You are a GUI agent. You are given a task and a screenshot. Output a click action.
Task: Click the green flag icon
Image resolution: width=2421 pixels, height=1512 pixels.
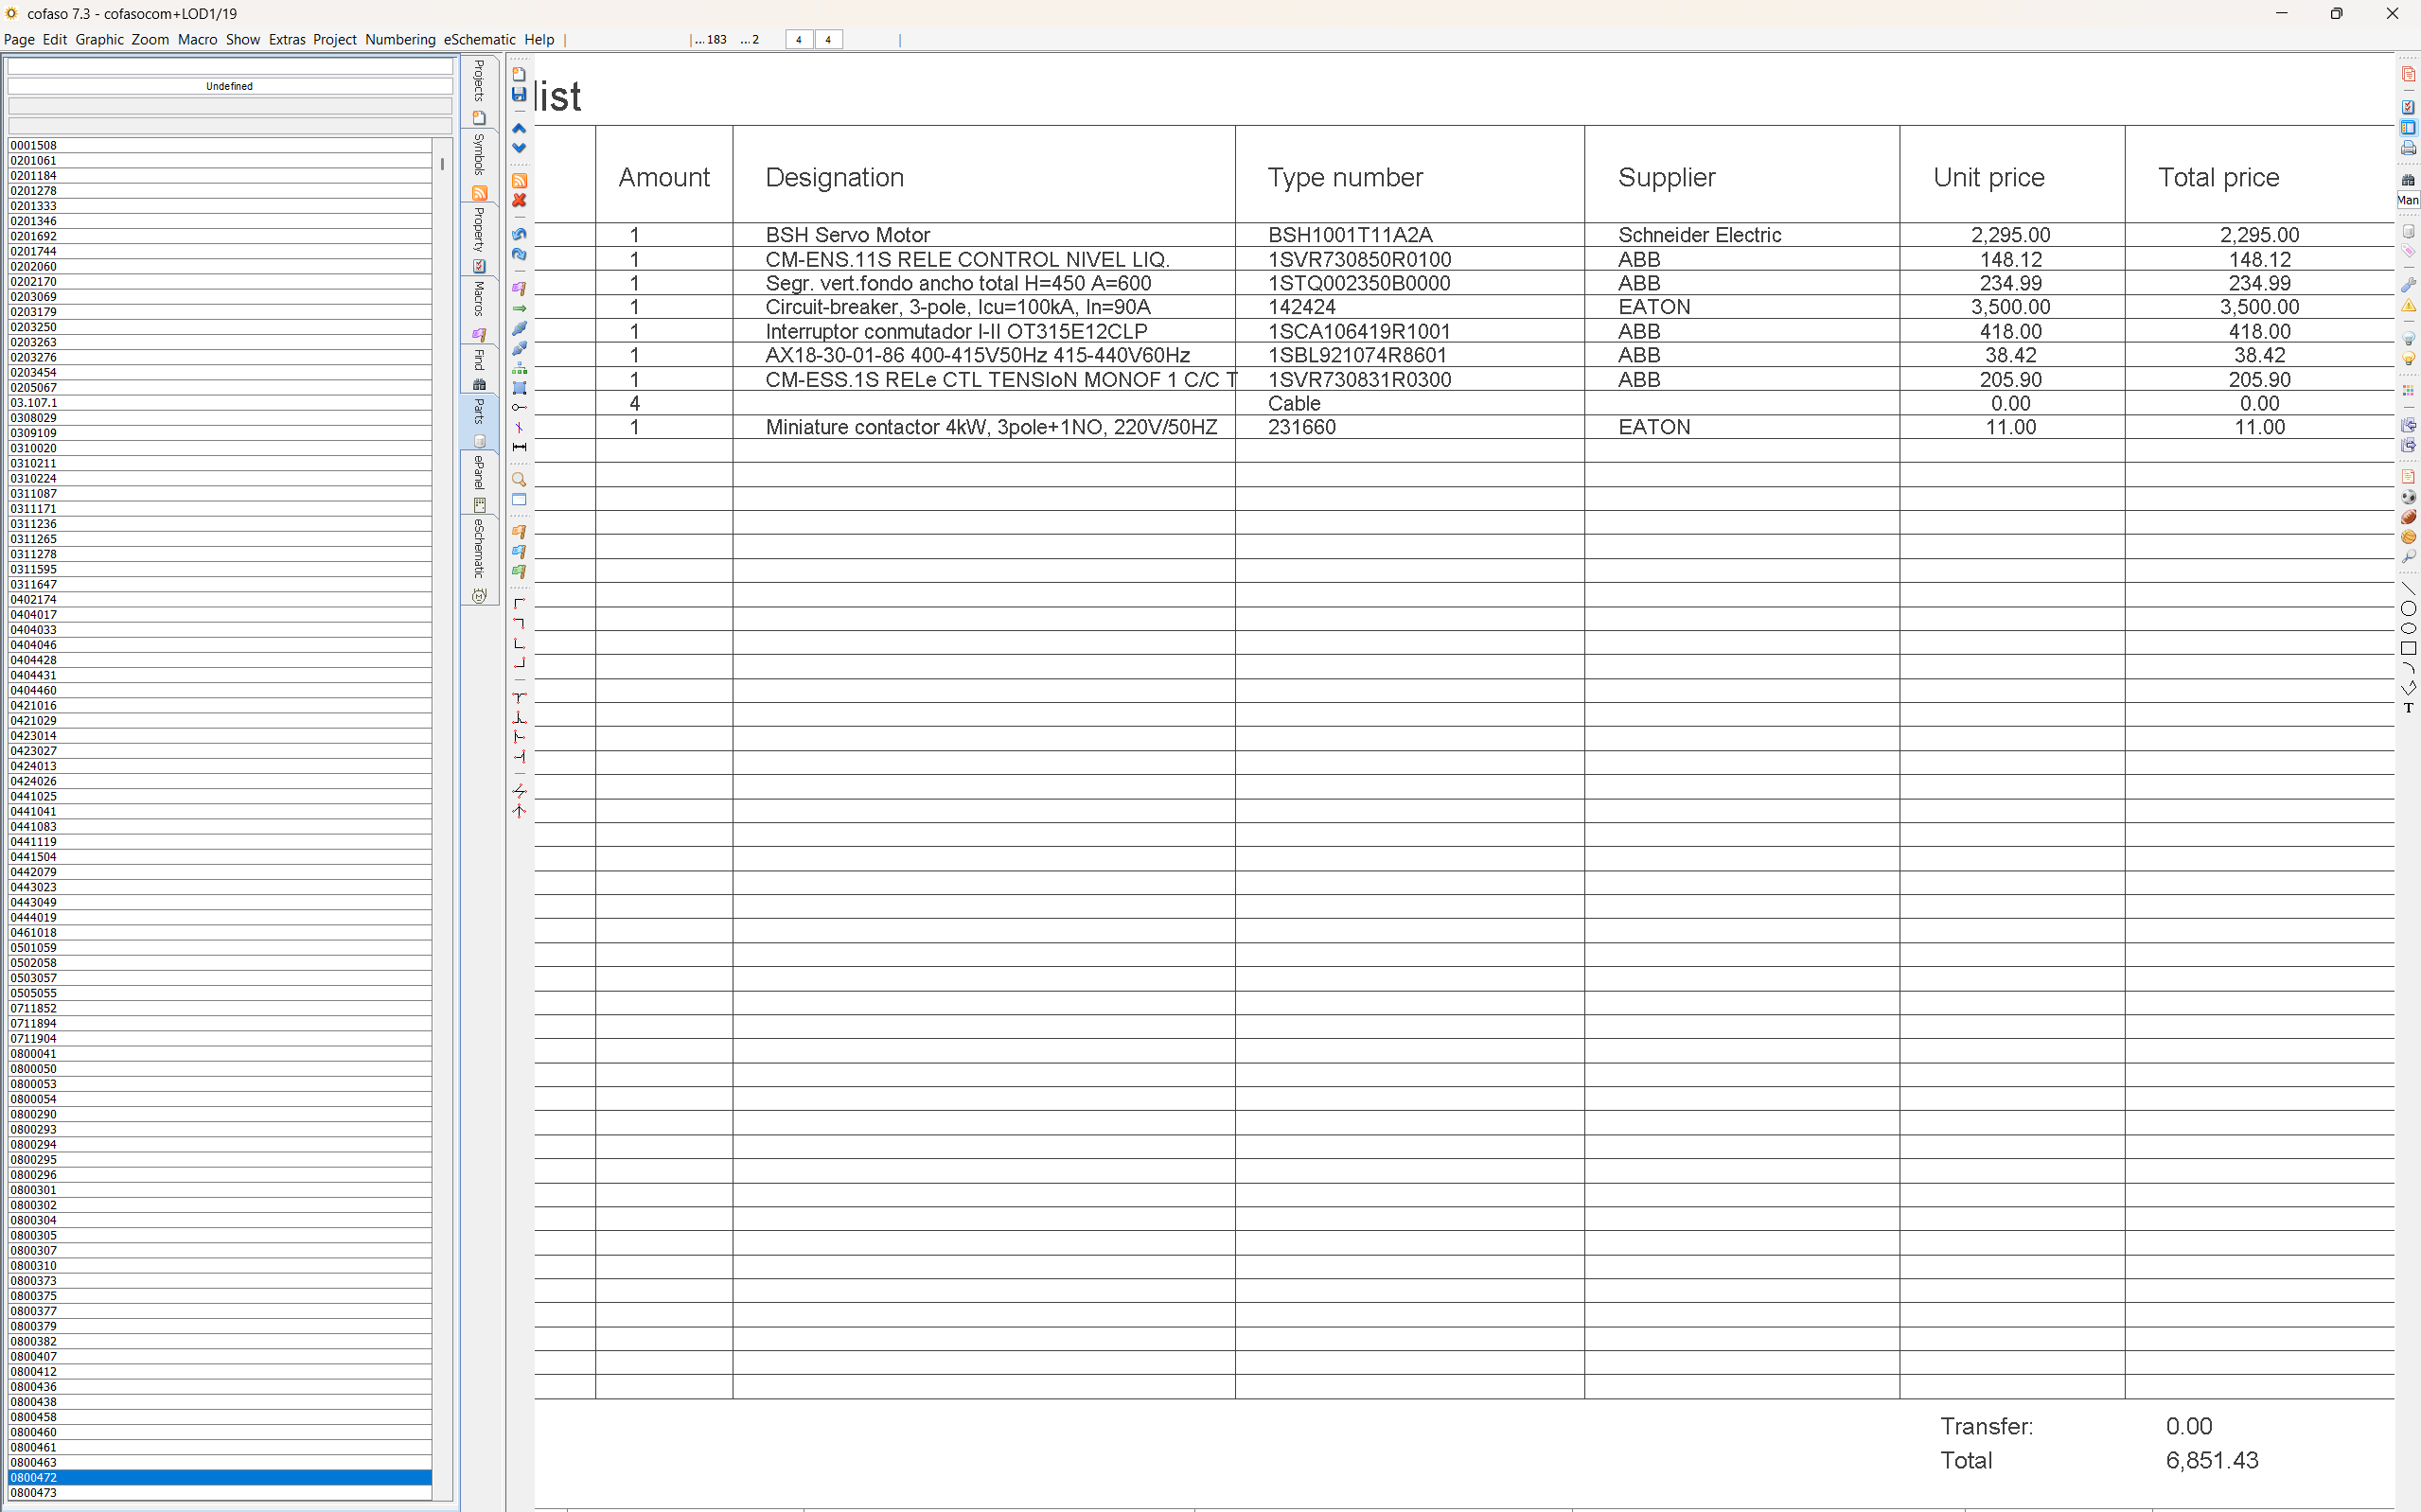pos(519,572)
